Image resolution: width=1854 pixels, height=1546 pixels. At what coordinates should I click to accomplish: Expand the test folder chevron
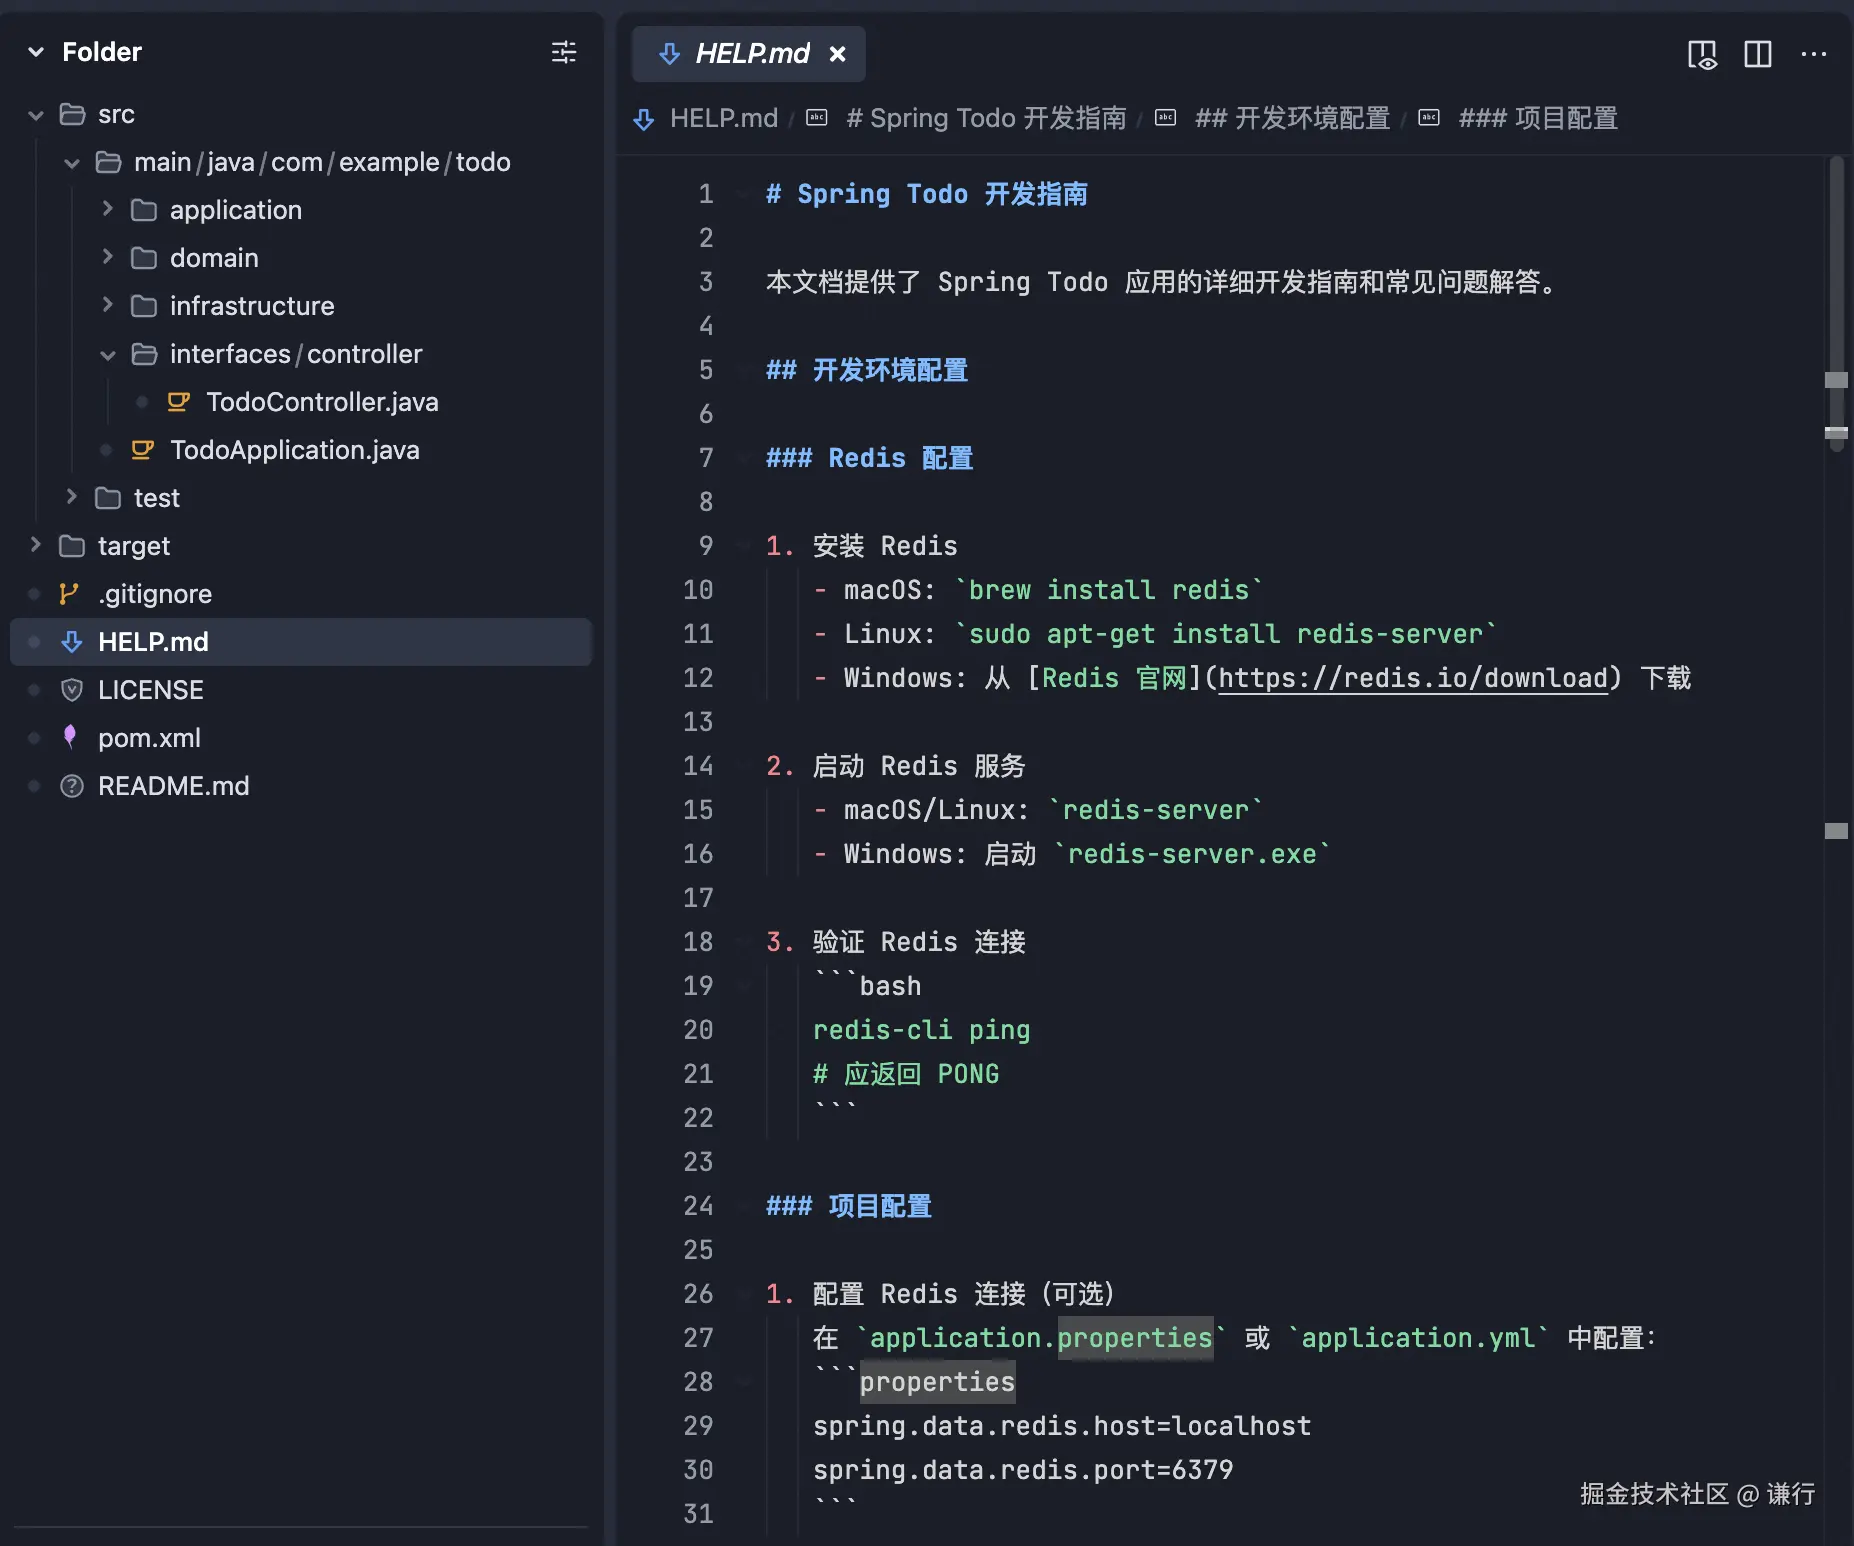click(x=72, y=497)
